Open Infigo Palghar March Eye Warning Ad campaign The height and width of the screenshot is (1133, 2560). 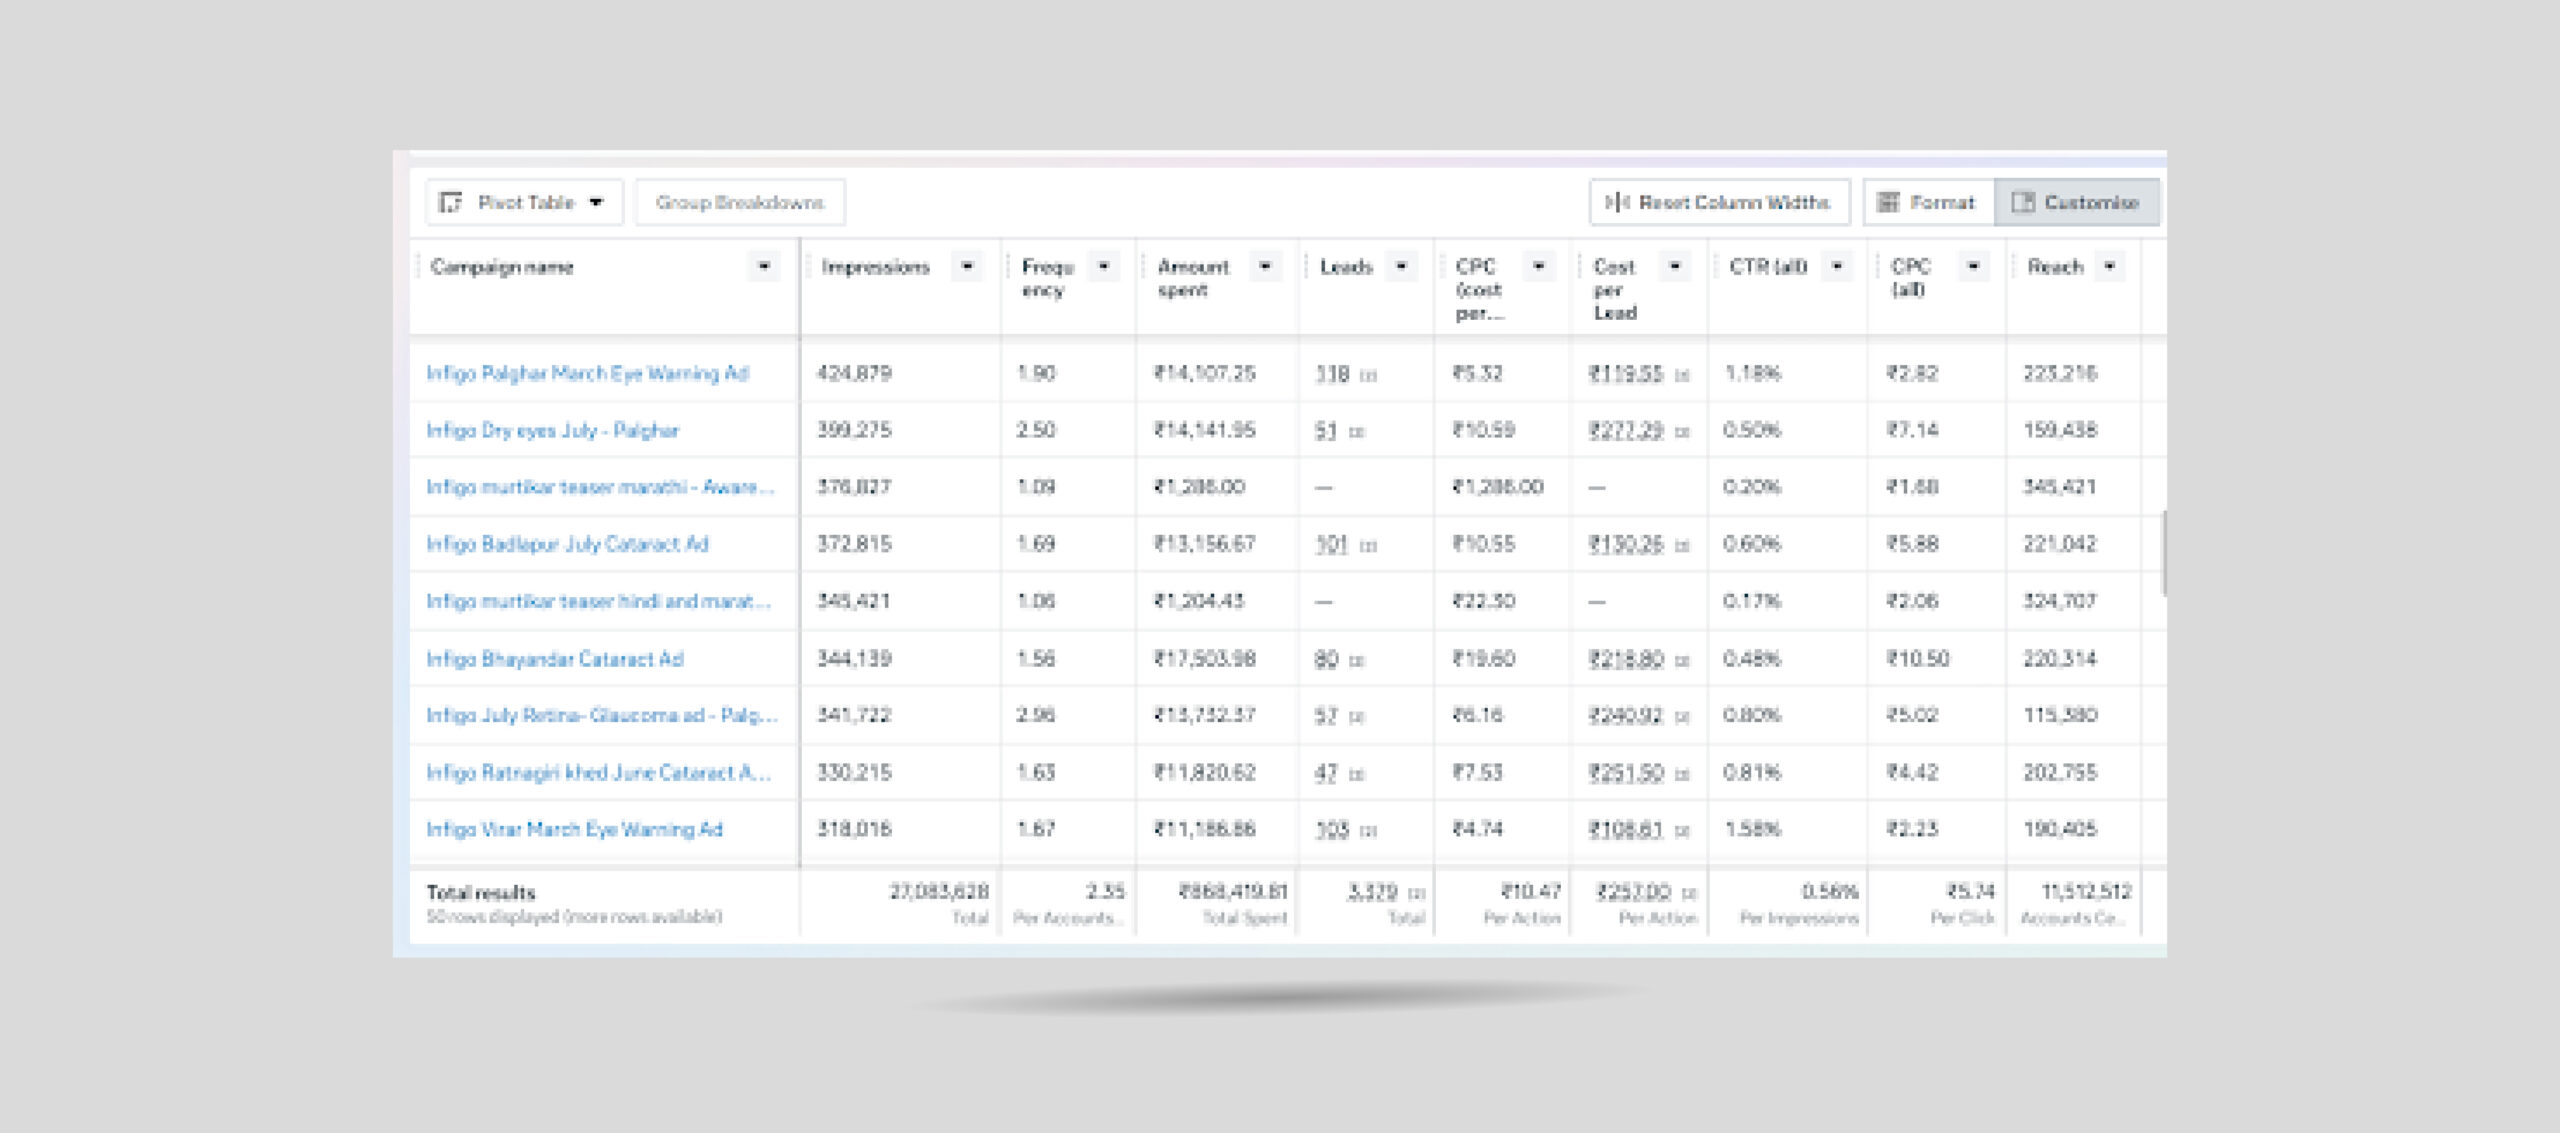tap(587, 374)
